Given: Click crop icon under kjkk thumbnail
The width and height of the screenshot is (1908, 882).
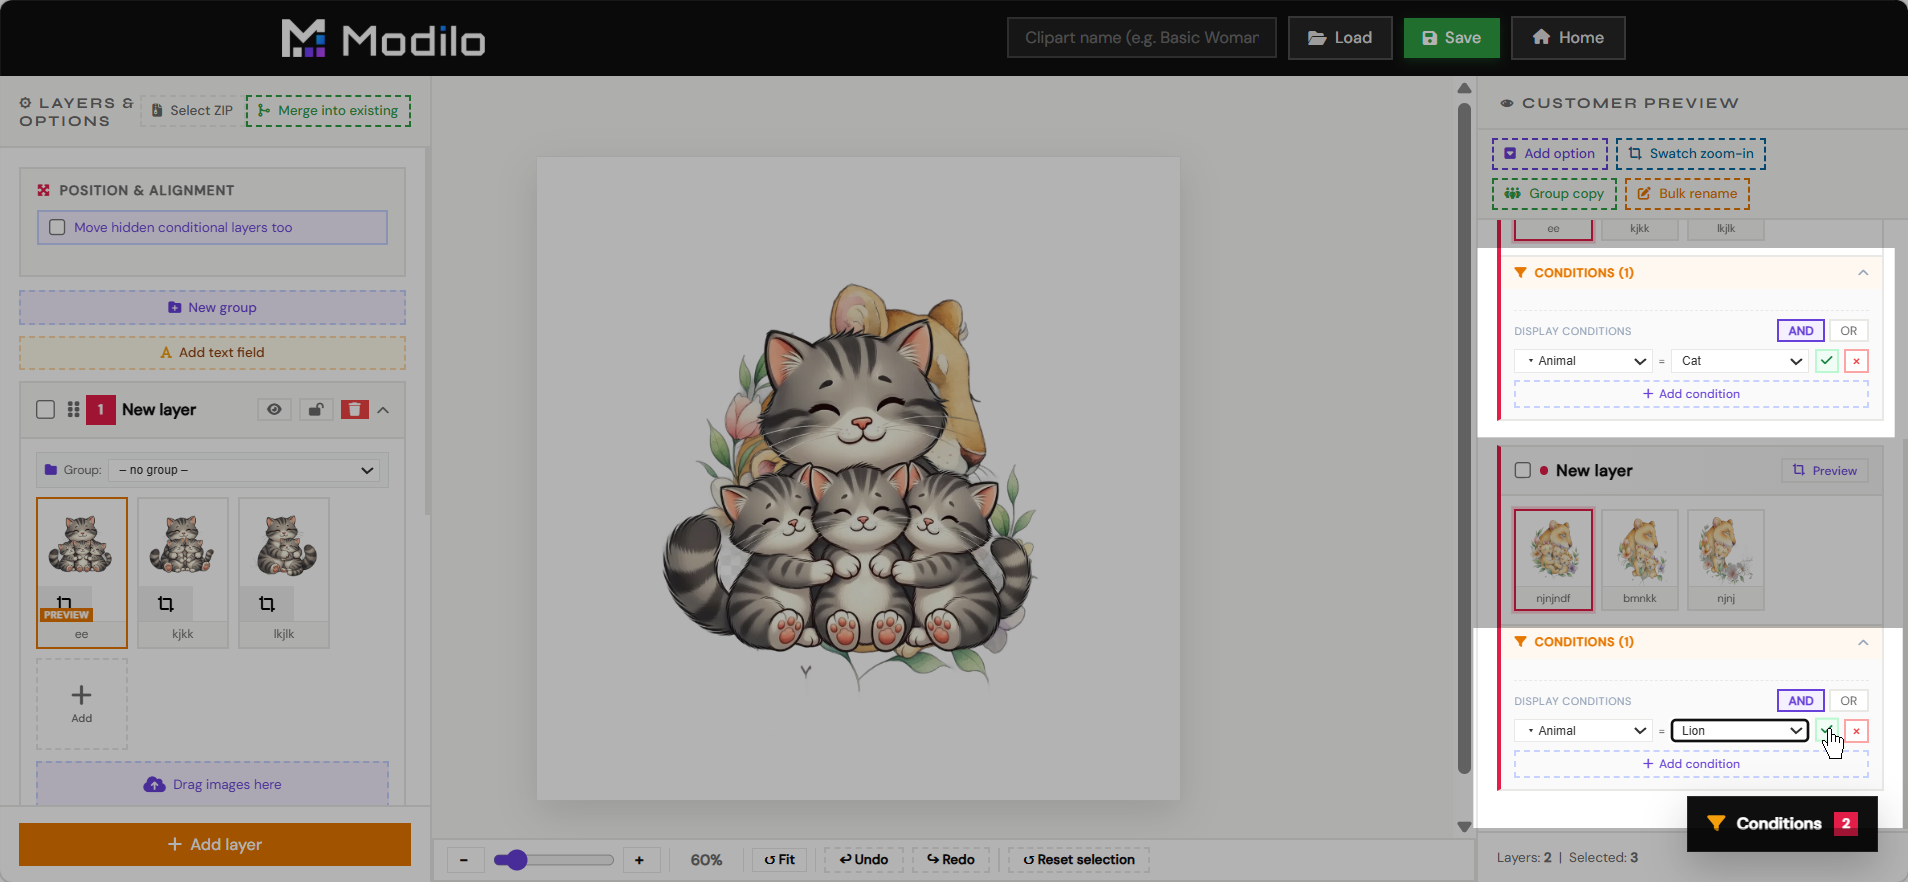Looking at the screenshot, I should 166,604.
